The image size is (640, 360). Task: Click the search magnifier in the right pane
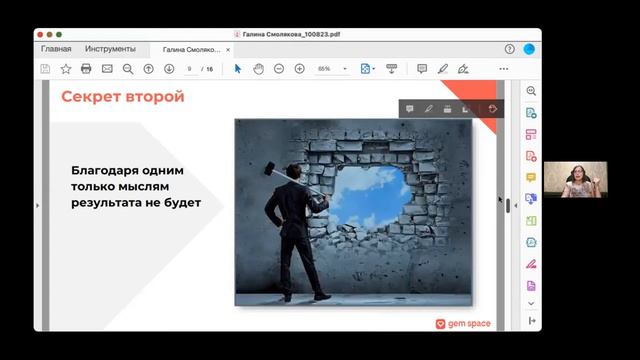click(x=531, y=91)
